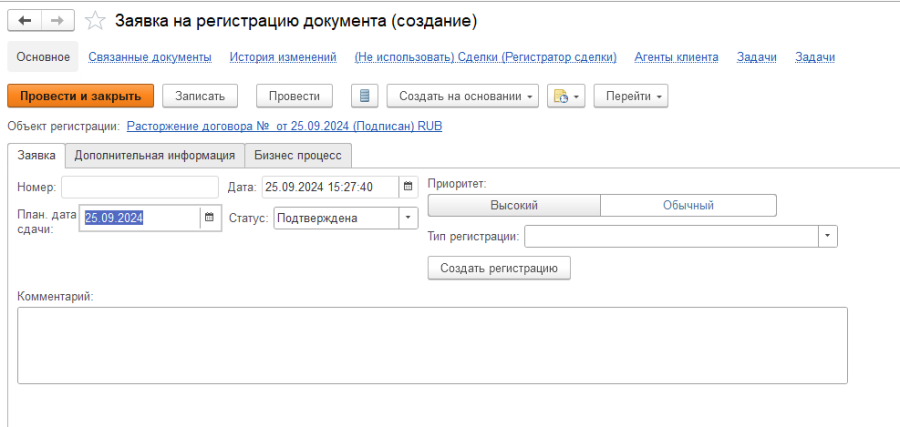Viewport: 900px width, 427px height.
Task: Open calendar for План. дата сдачи
Action: click(x=209, y=217)
